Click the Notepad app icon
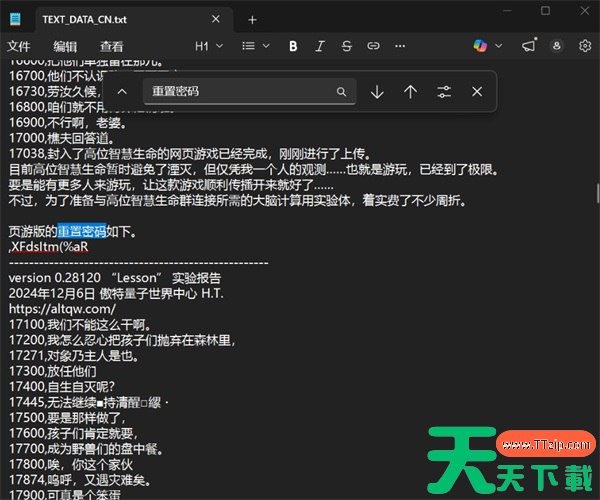Image resolution: width=600 pixels, height=500 pixels. point(15,19)
